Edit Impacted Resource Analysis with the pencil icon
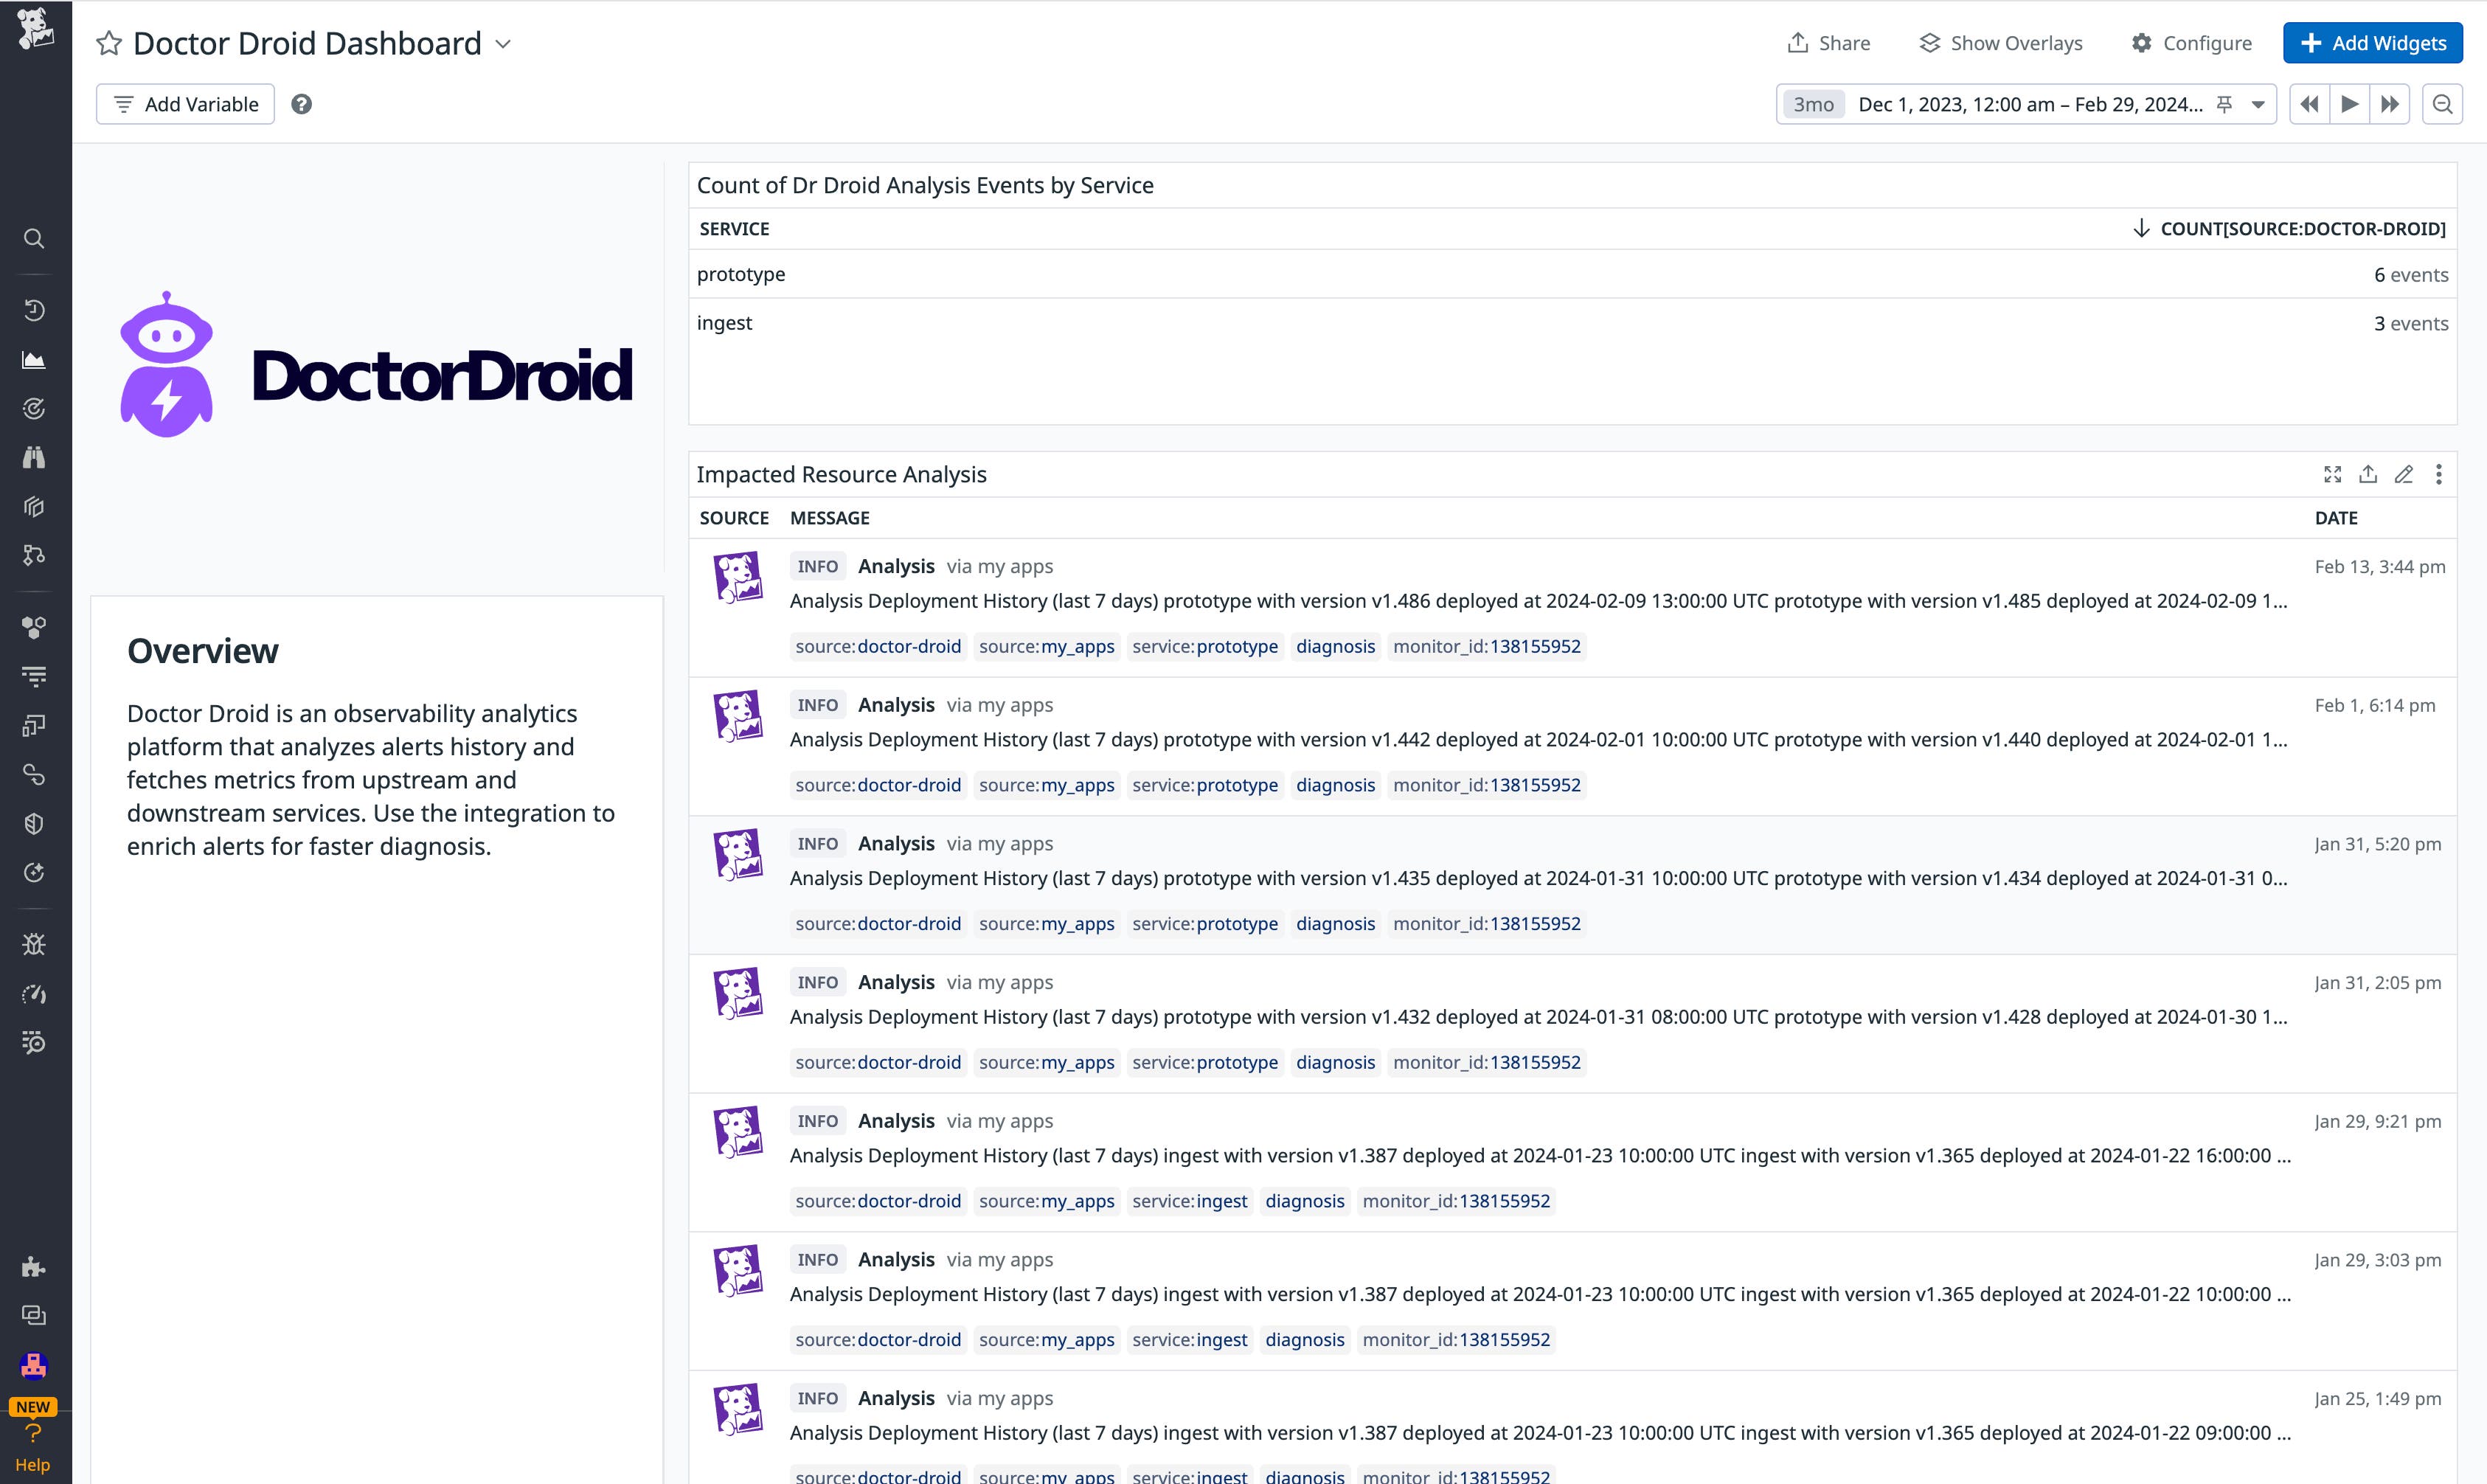2487x1484 pixels. pyautogui.click(x=2404, y=475)
